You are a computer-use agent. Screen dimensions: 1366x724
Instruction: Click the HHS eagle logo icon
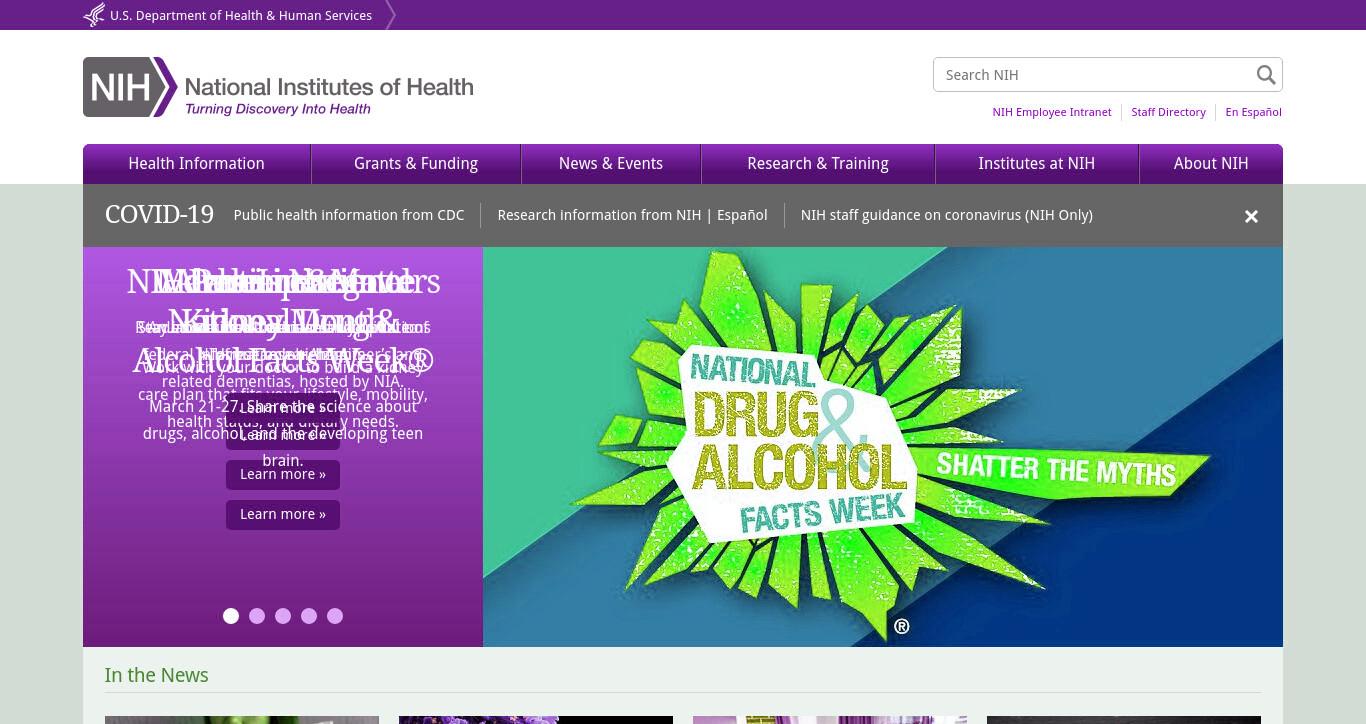tap(94, 15)
